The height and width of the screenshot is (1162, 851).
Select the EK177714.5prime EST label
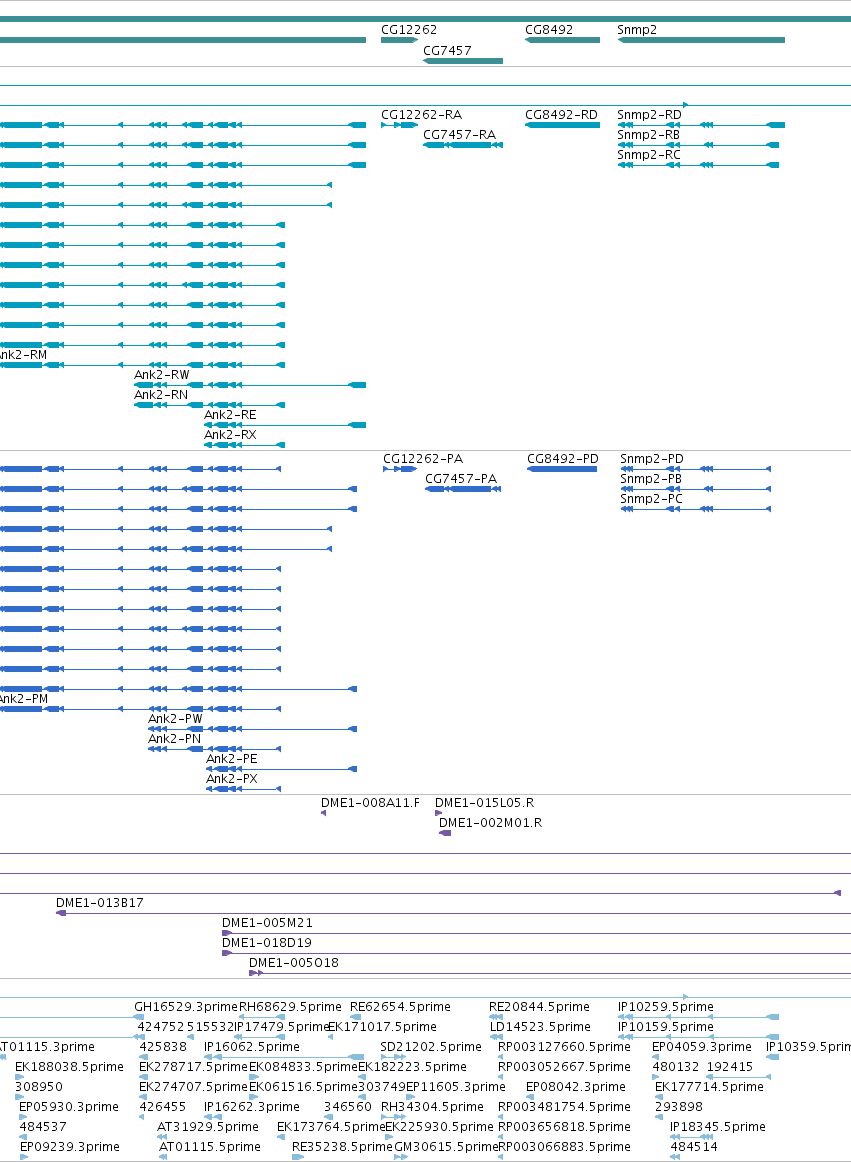pos(709,1086)
